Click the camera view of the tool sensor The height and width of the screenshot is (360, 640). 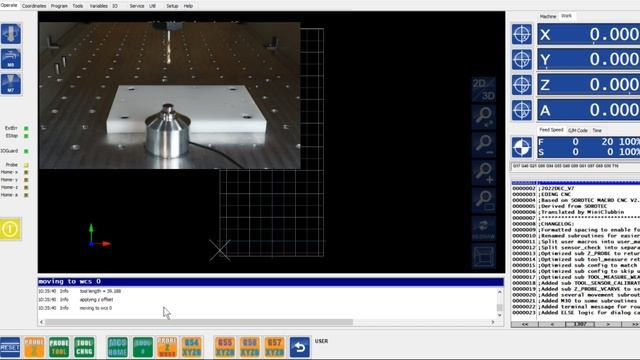click(169, 95)
